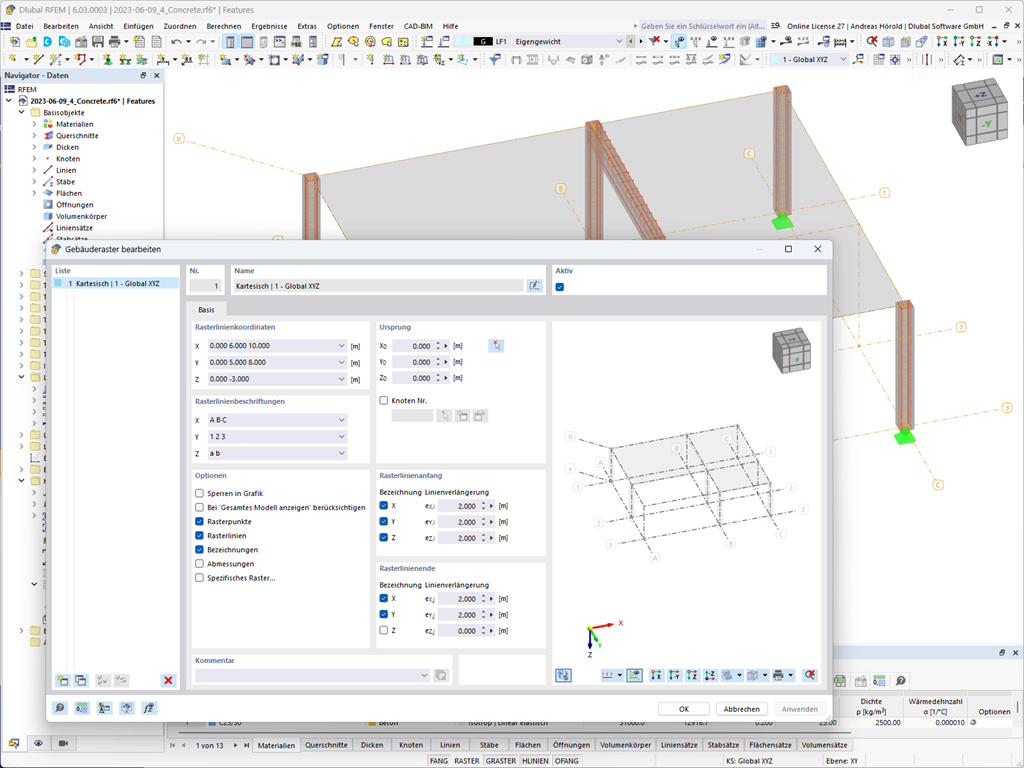This screenshot has height=768, width=1024.
Task: Click grid list item color swatch Kartesisch
Action: [x=58, y=283]
